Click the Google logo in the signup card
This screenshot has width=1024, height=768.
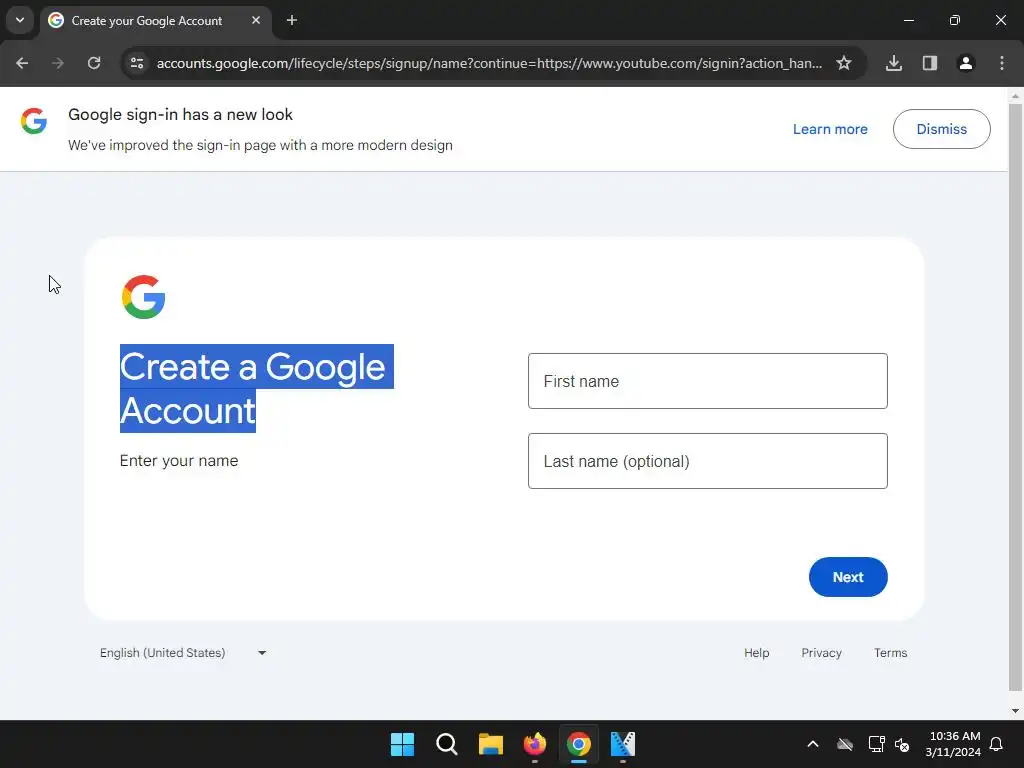pos(144,297)
